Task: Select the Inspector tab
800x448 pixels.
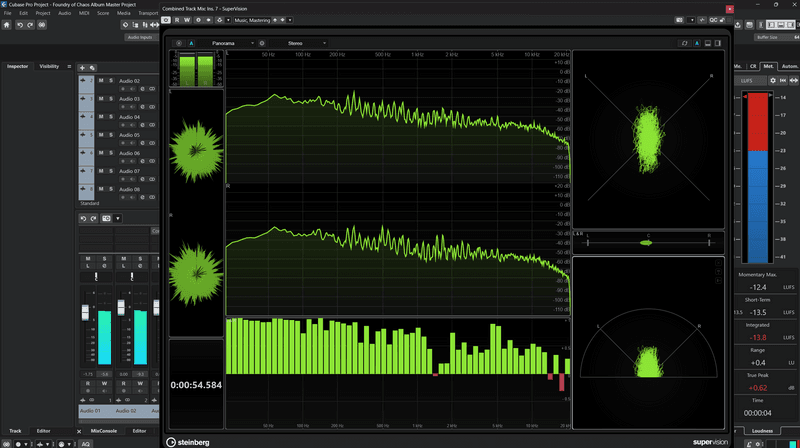Action: (17, 66)
